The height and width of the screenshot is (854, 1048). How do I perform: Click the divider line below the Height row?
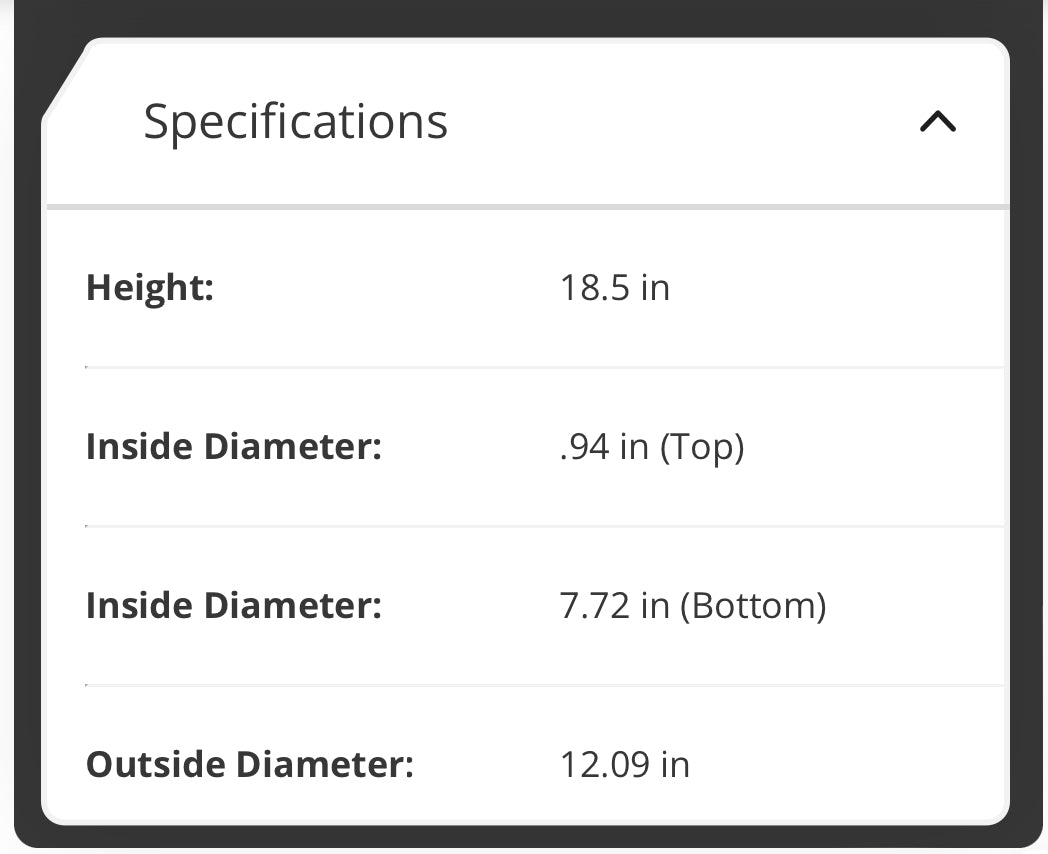tap(545, 367)
